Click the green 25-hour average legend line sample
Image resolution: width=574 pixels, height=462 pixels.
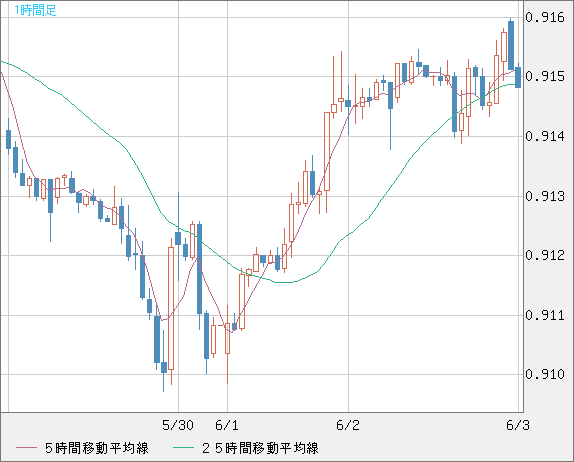183,448
